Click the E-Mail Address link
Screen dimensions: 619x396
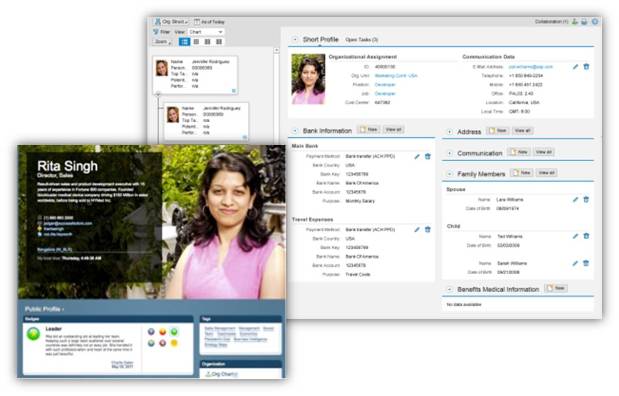(531, 67)
